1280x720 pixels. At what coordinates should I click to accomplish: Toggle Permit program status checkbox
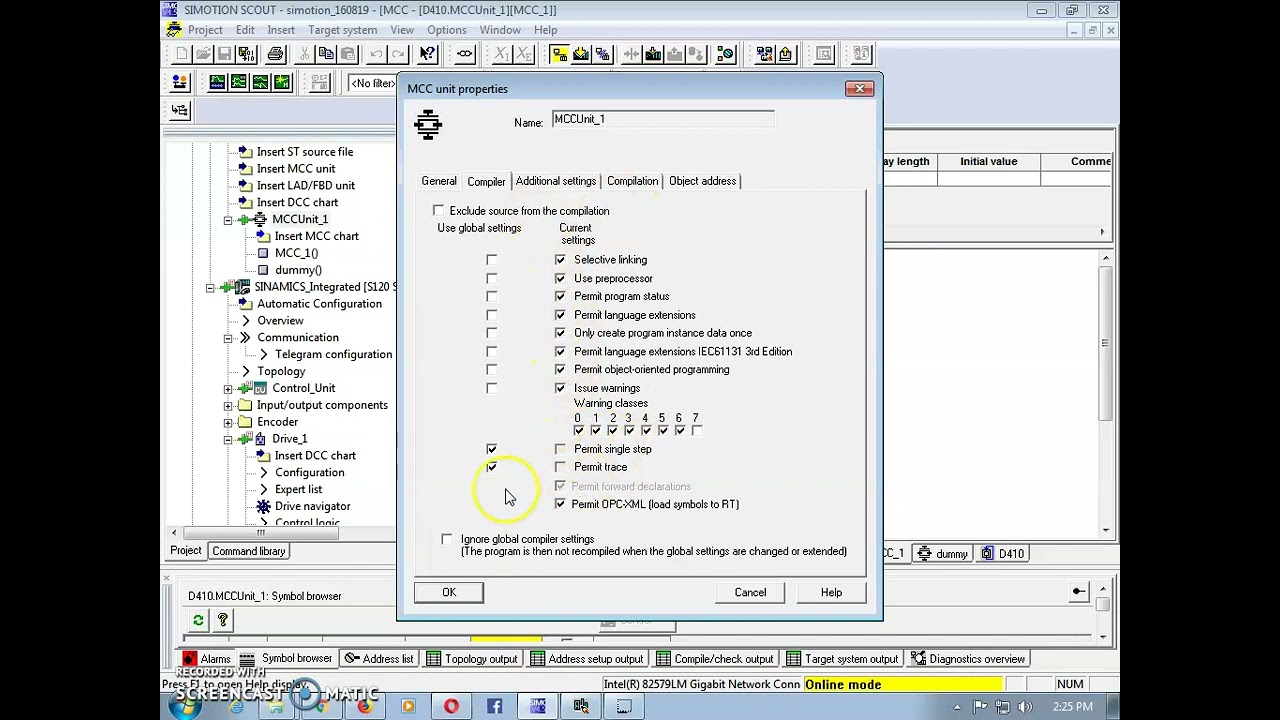560,296
